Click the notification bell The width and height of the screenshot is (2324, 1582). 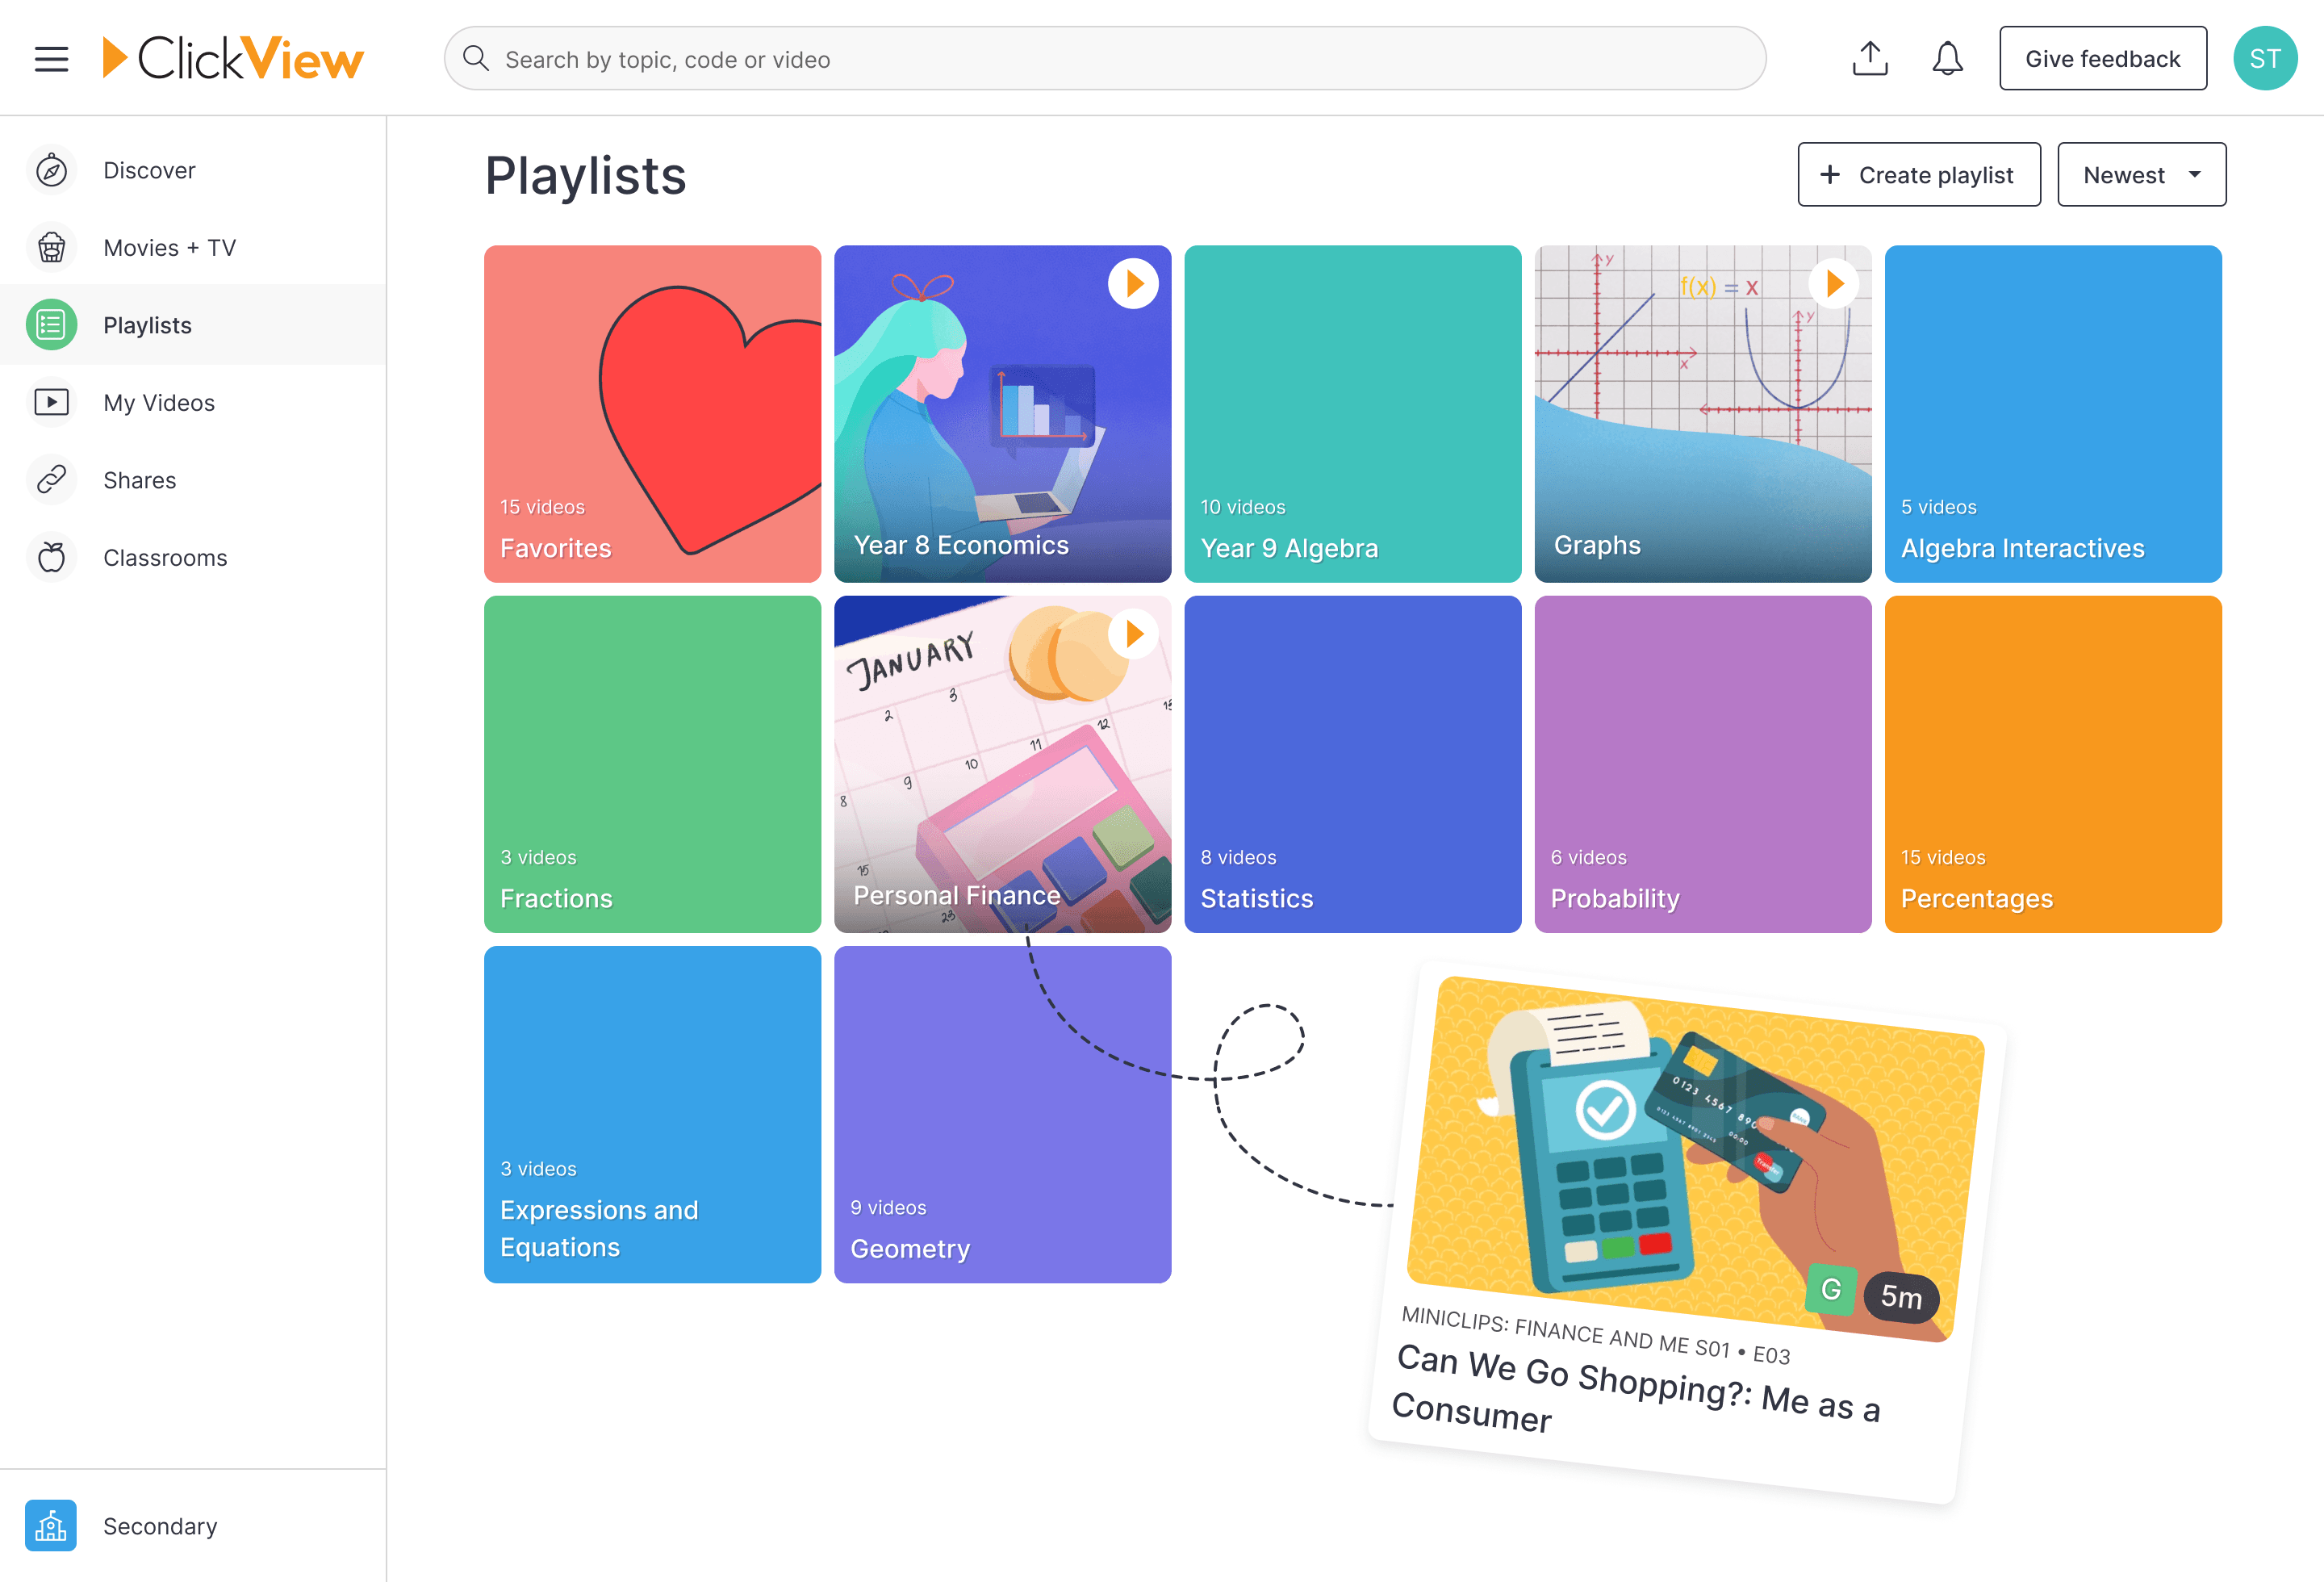1947,58
